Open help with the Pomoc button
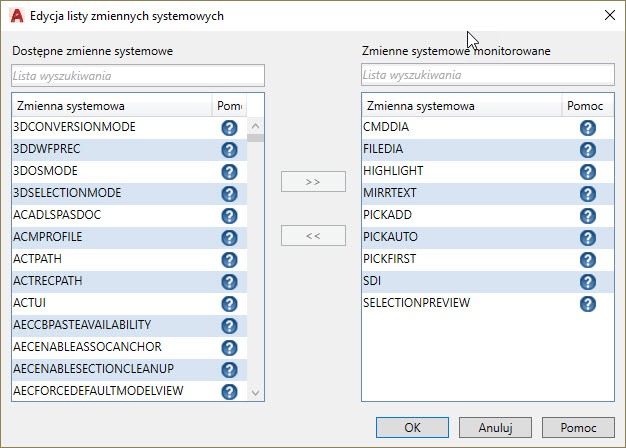Viewport: 626px width, 448px height. [x=578, y=427]
